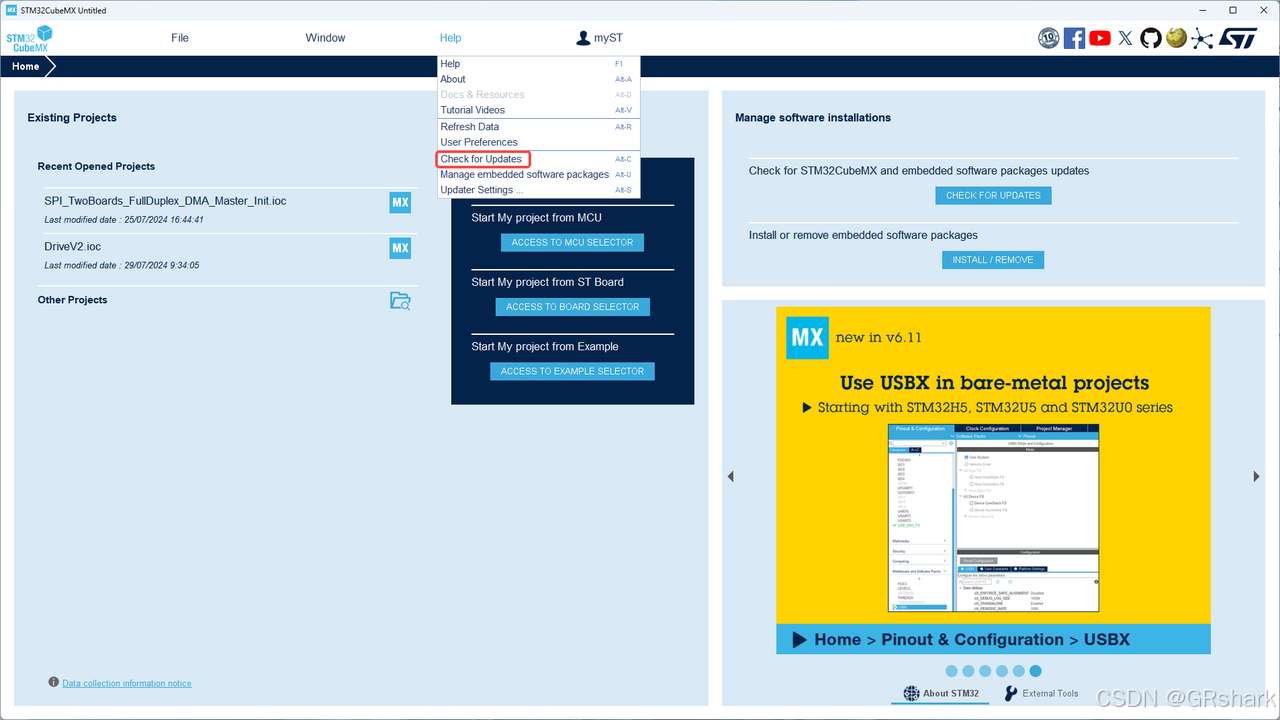Click the Home breadcrumb
1280x720 pixels.
[x=26, y=67]
